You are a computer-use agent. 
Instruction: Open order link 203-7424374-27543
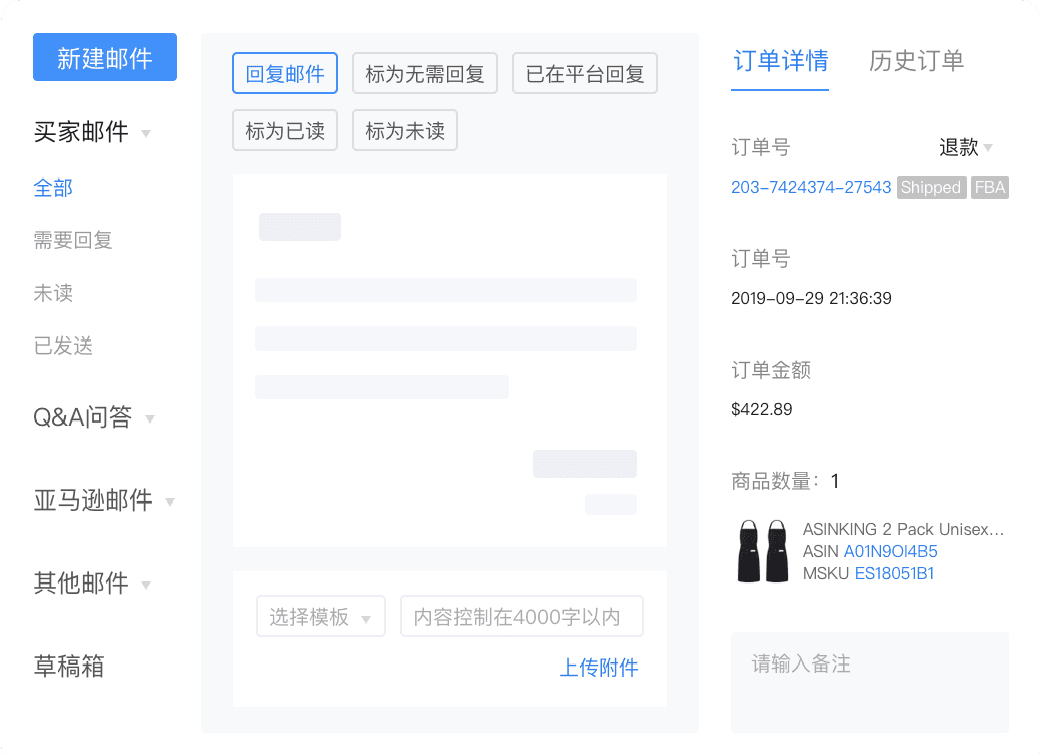810,187
